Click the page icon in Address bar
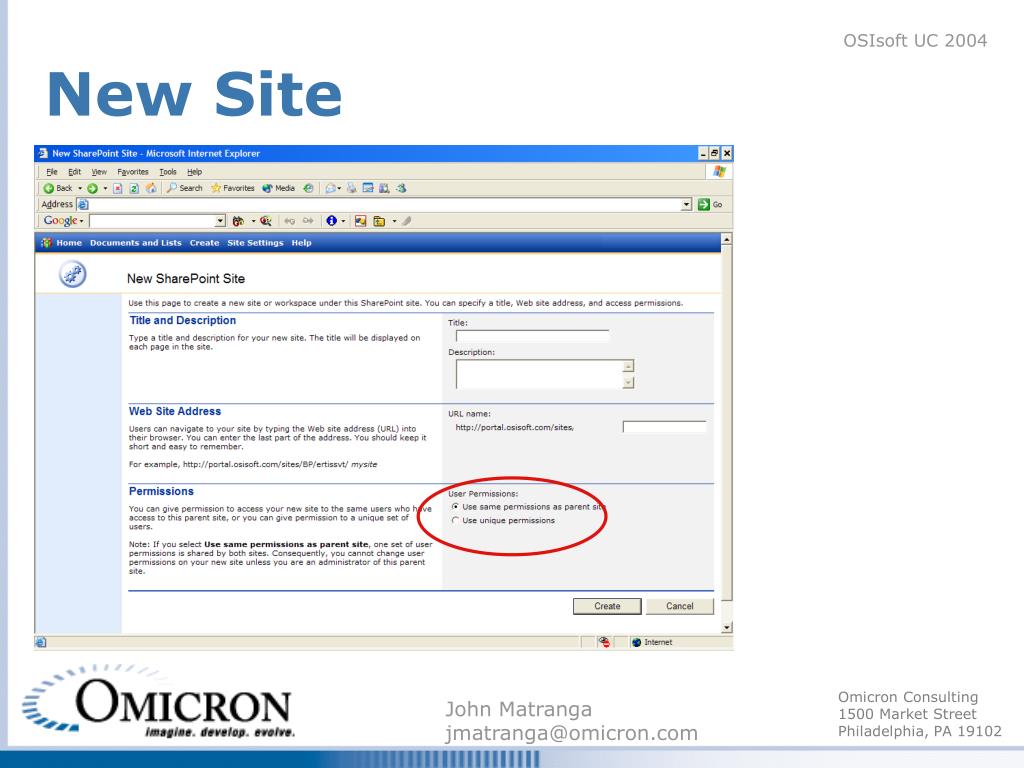Screen dimensions: 1024x768 point(83,204)
